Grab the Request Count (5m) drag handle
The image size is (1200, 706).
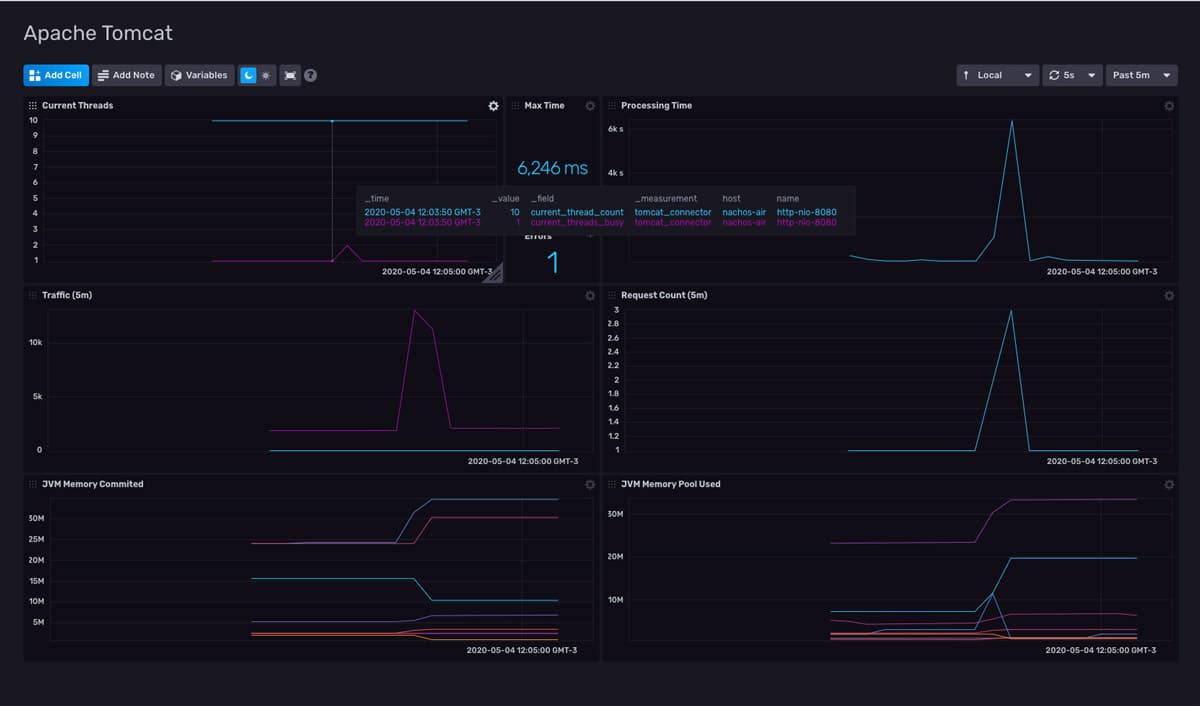pos(612,295)
